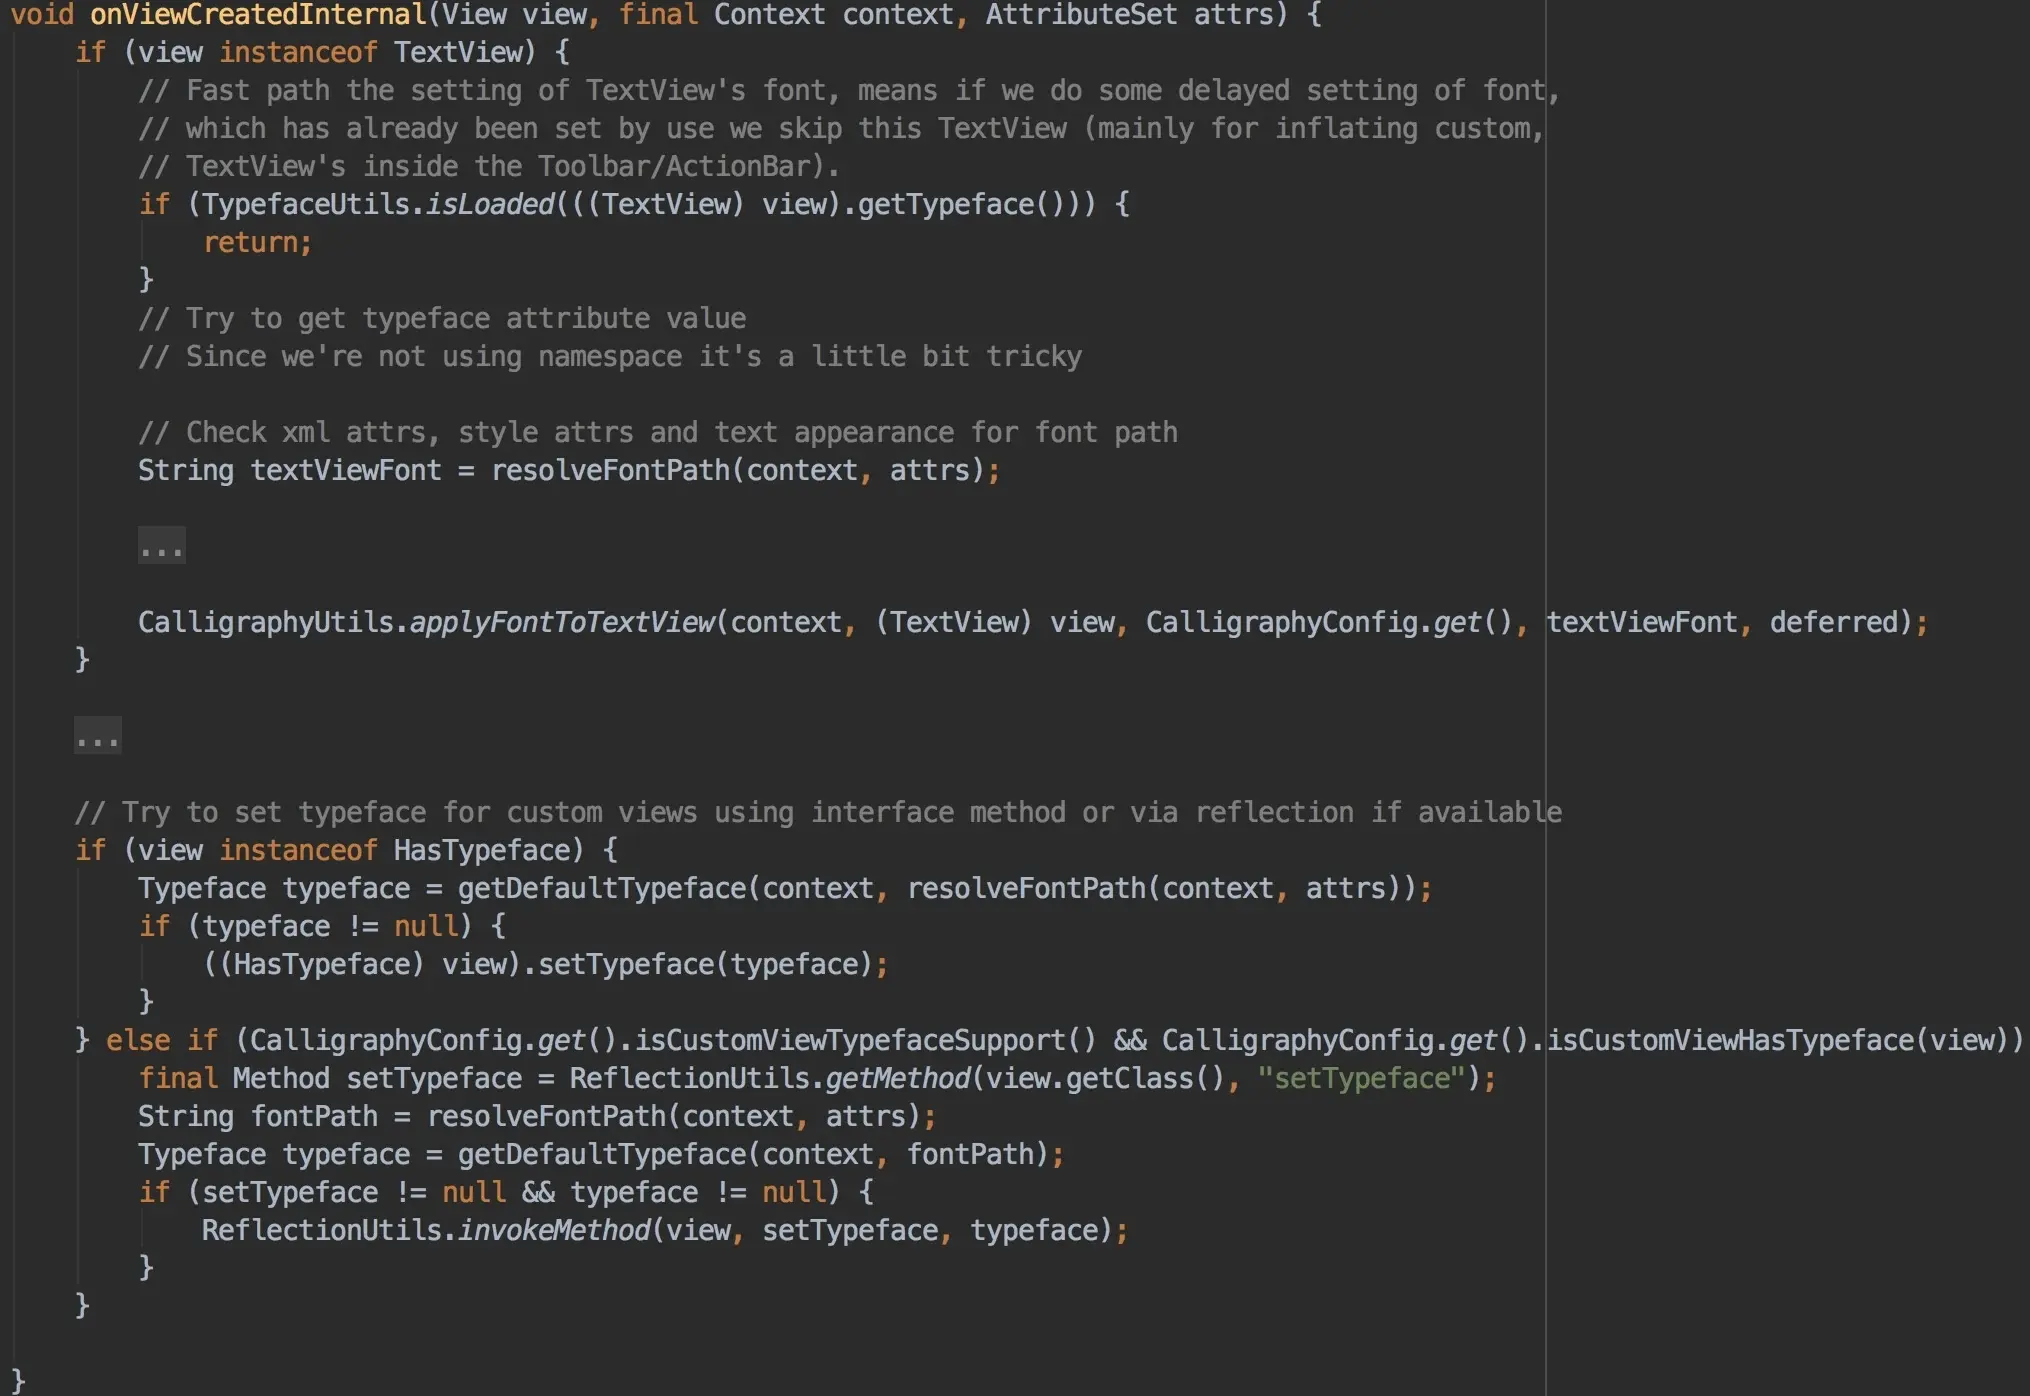
Task: Expand the collapsed code fold after resolveFontPath
Action: tap(161, 545)
